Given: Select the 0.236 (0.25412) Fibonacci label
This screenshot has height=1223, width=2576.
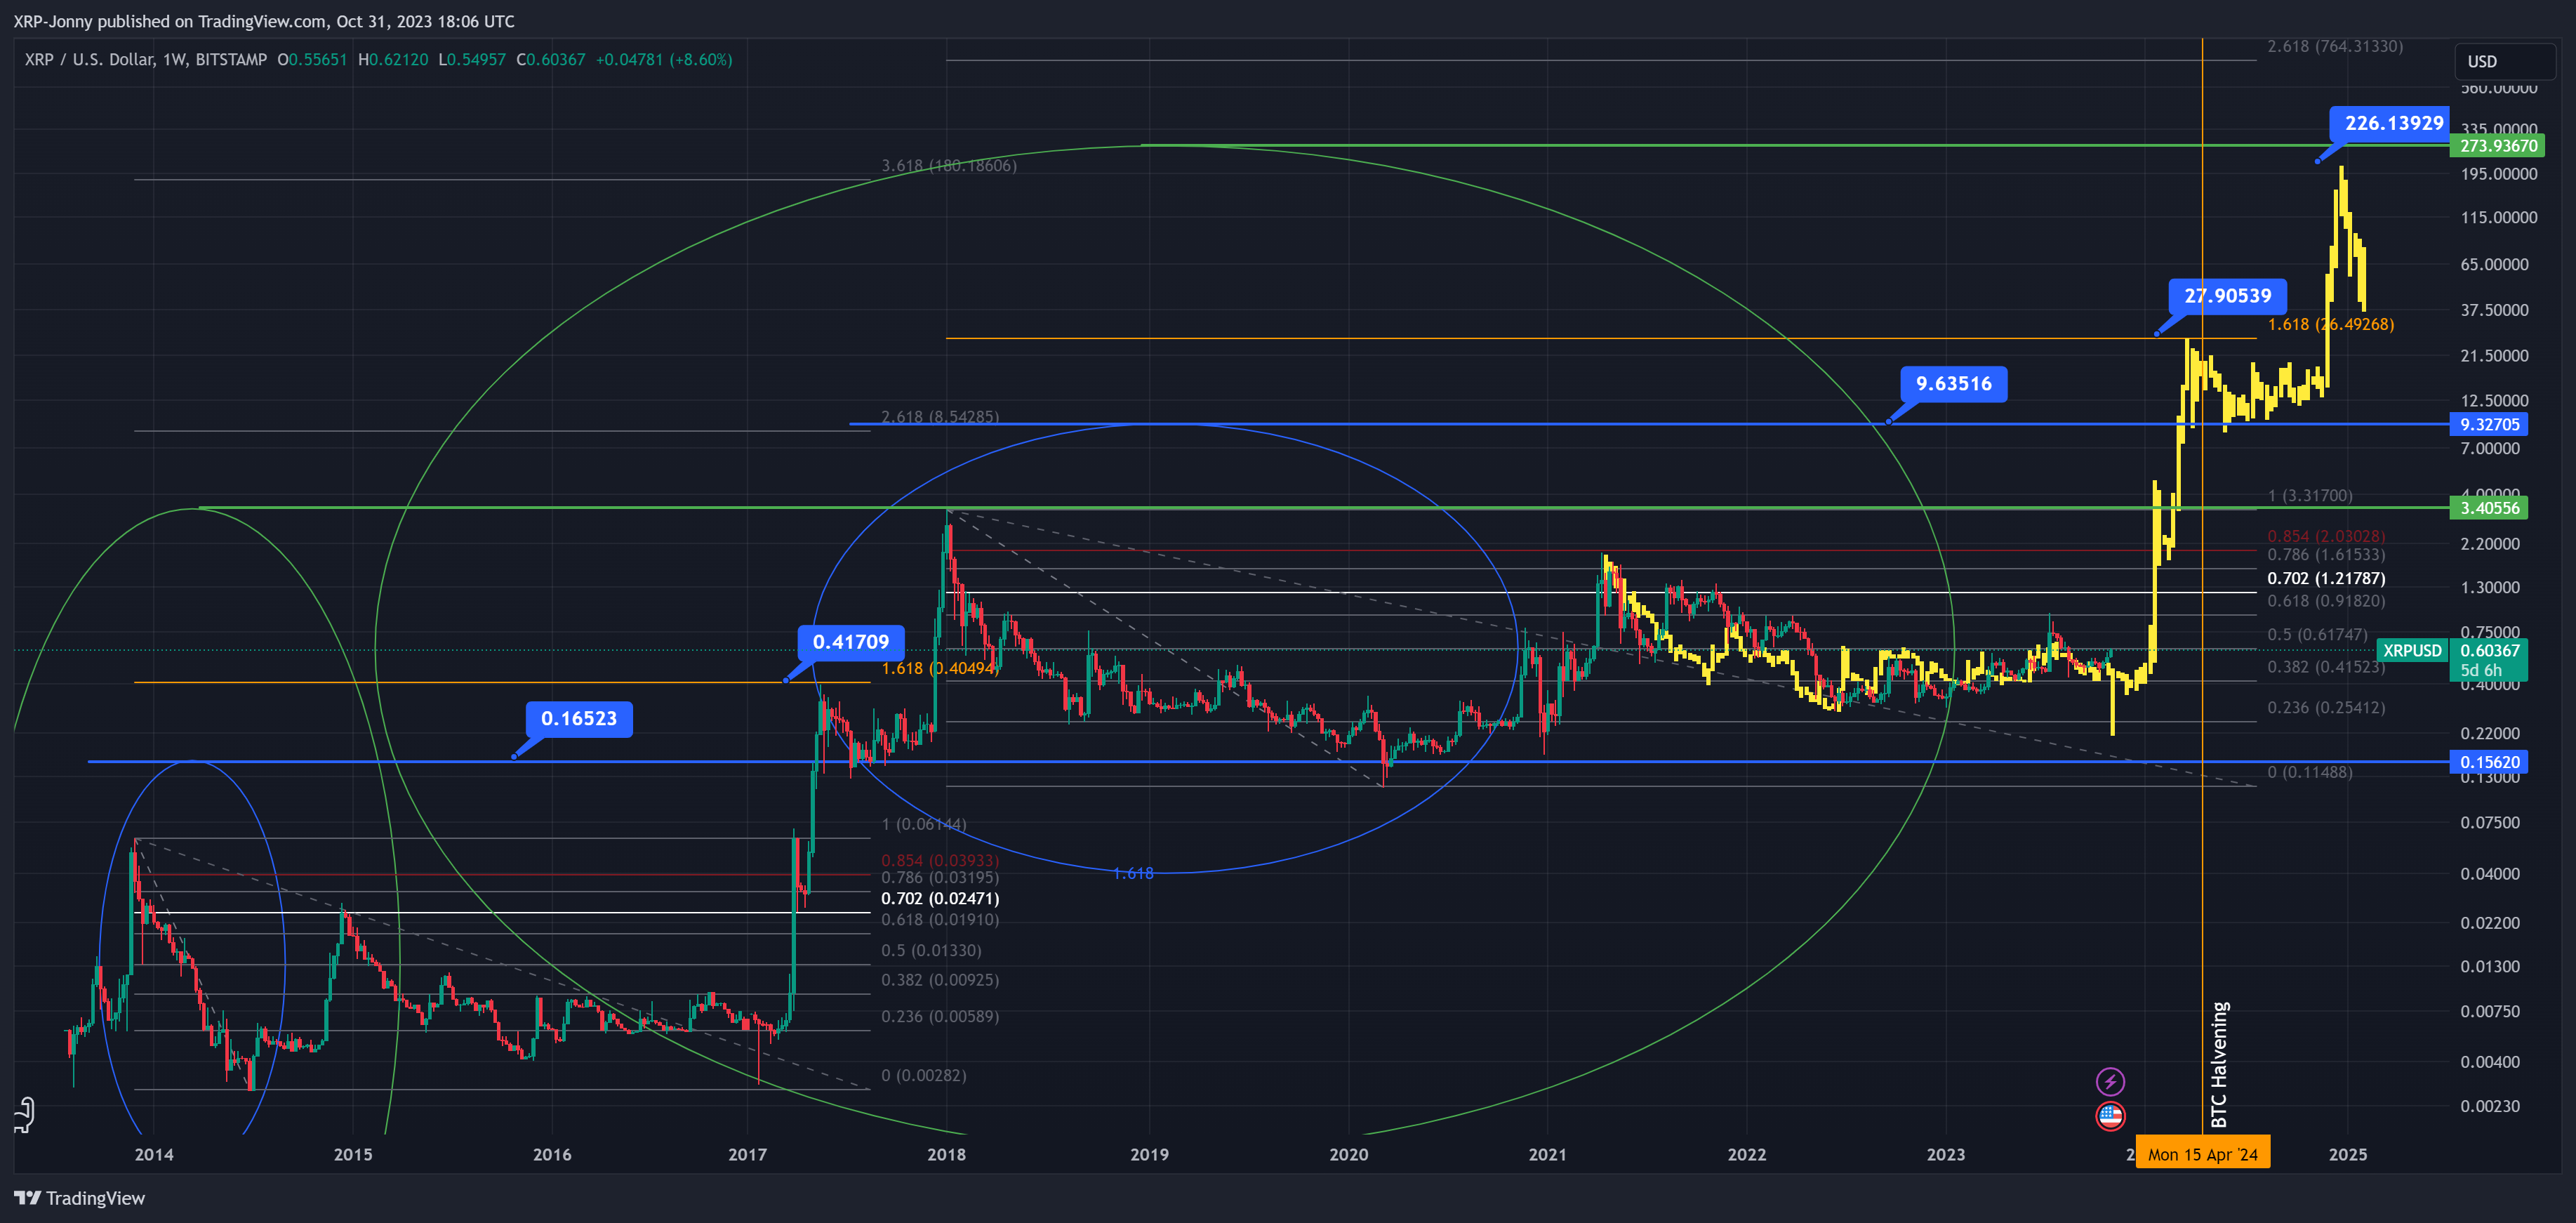Looking at the screenshot, I should coord(2326,708).
